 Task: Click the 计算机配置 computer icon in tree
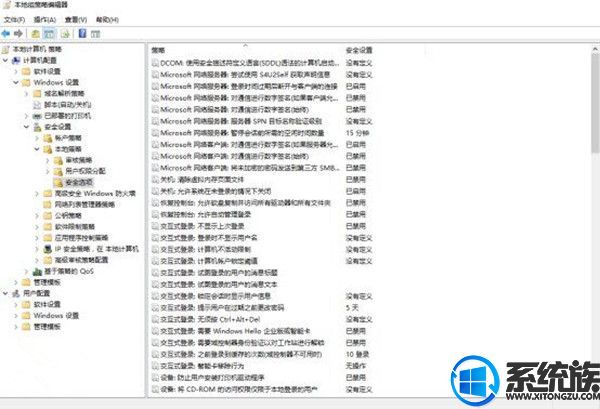pyautogui.click(x=16, y=60)
